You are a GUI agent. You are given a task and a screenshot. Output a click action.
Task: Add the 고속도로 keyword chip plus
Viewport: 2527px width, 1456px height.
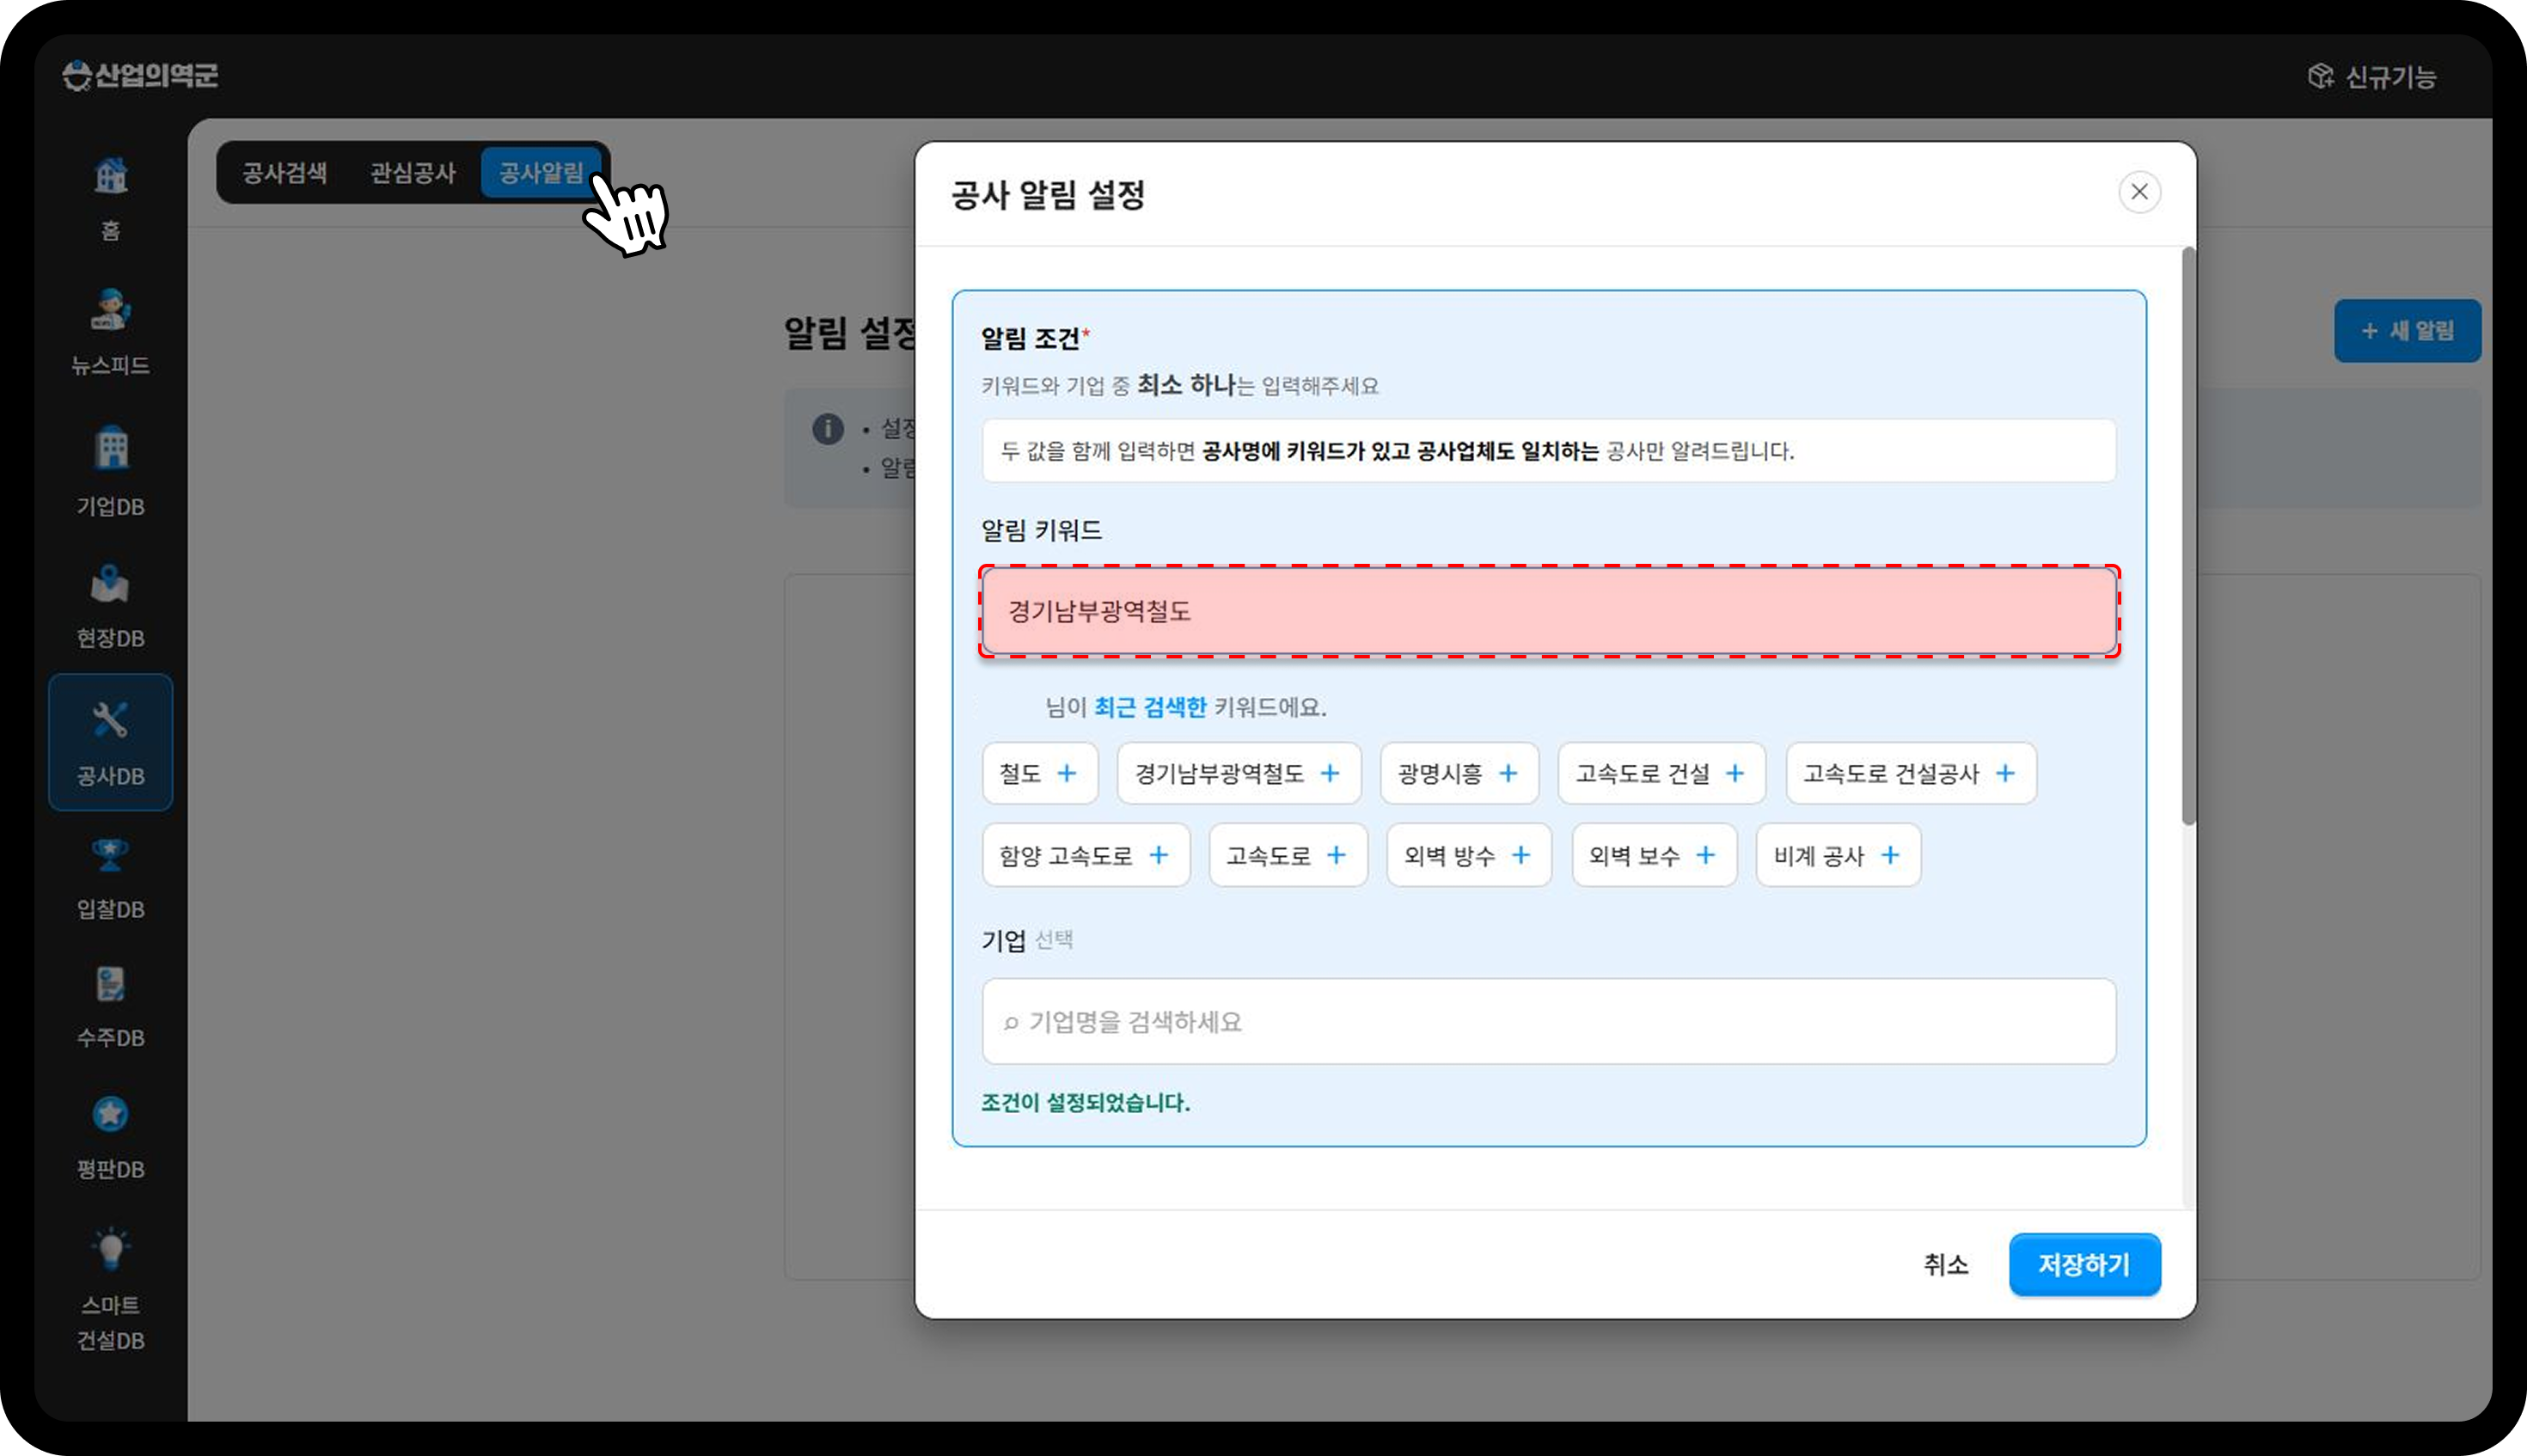click(x=1336, y=855)
